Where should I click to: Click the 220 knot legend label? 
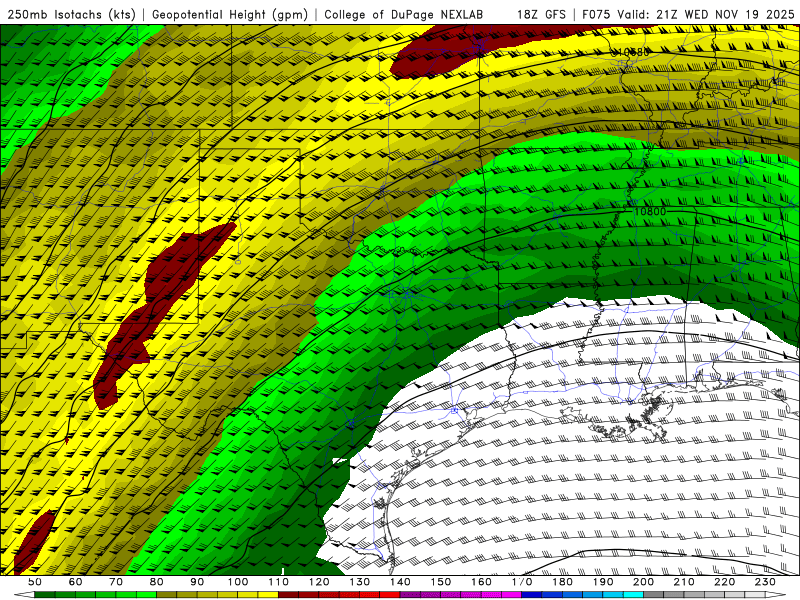point(724,582)
